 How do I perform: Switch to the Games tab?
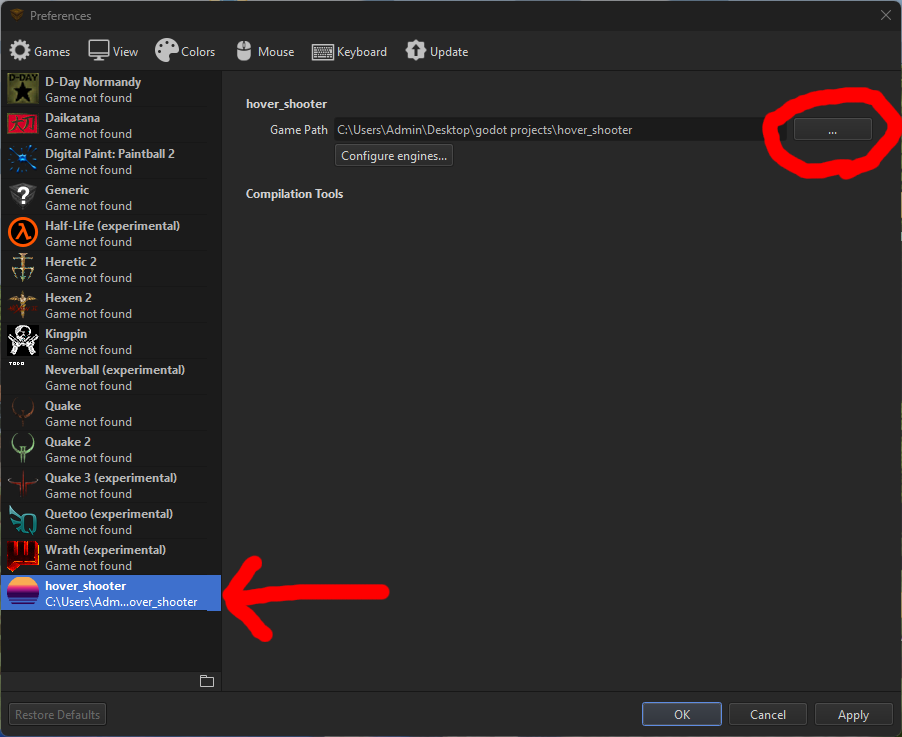pos(40,50)
